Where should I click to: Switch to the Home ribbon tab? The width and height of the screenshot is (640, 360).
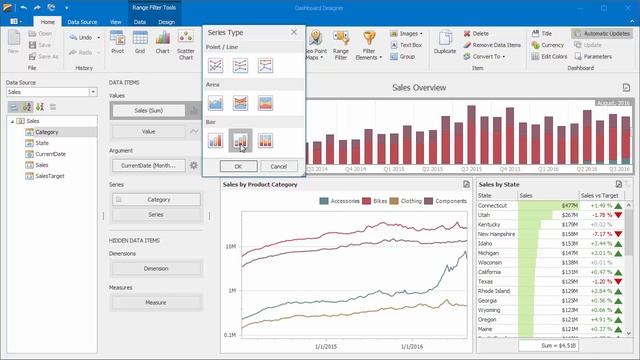point(47,22)
